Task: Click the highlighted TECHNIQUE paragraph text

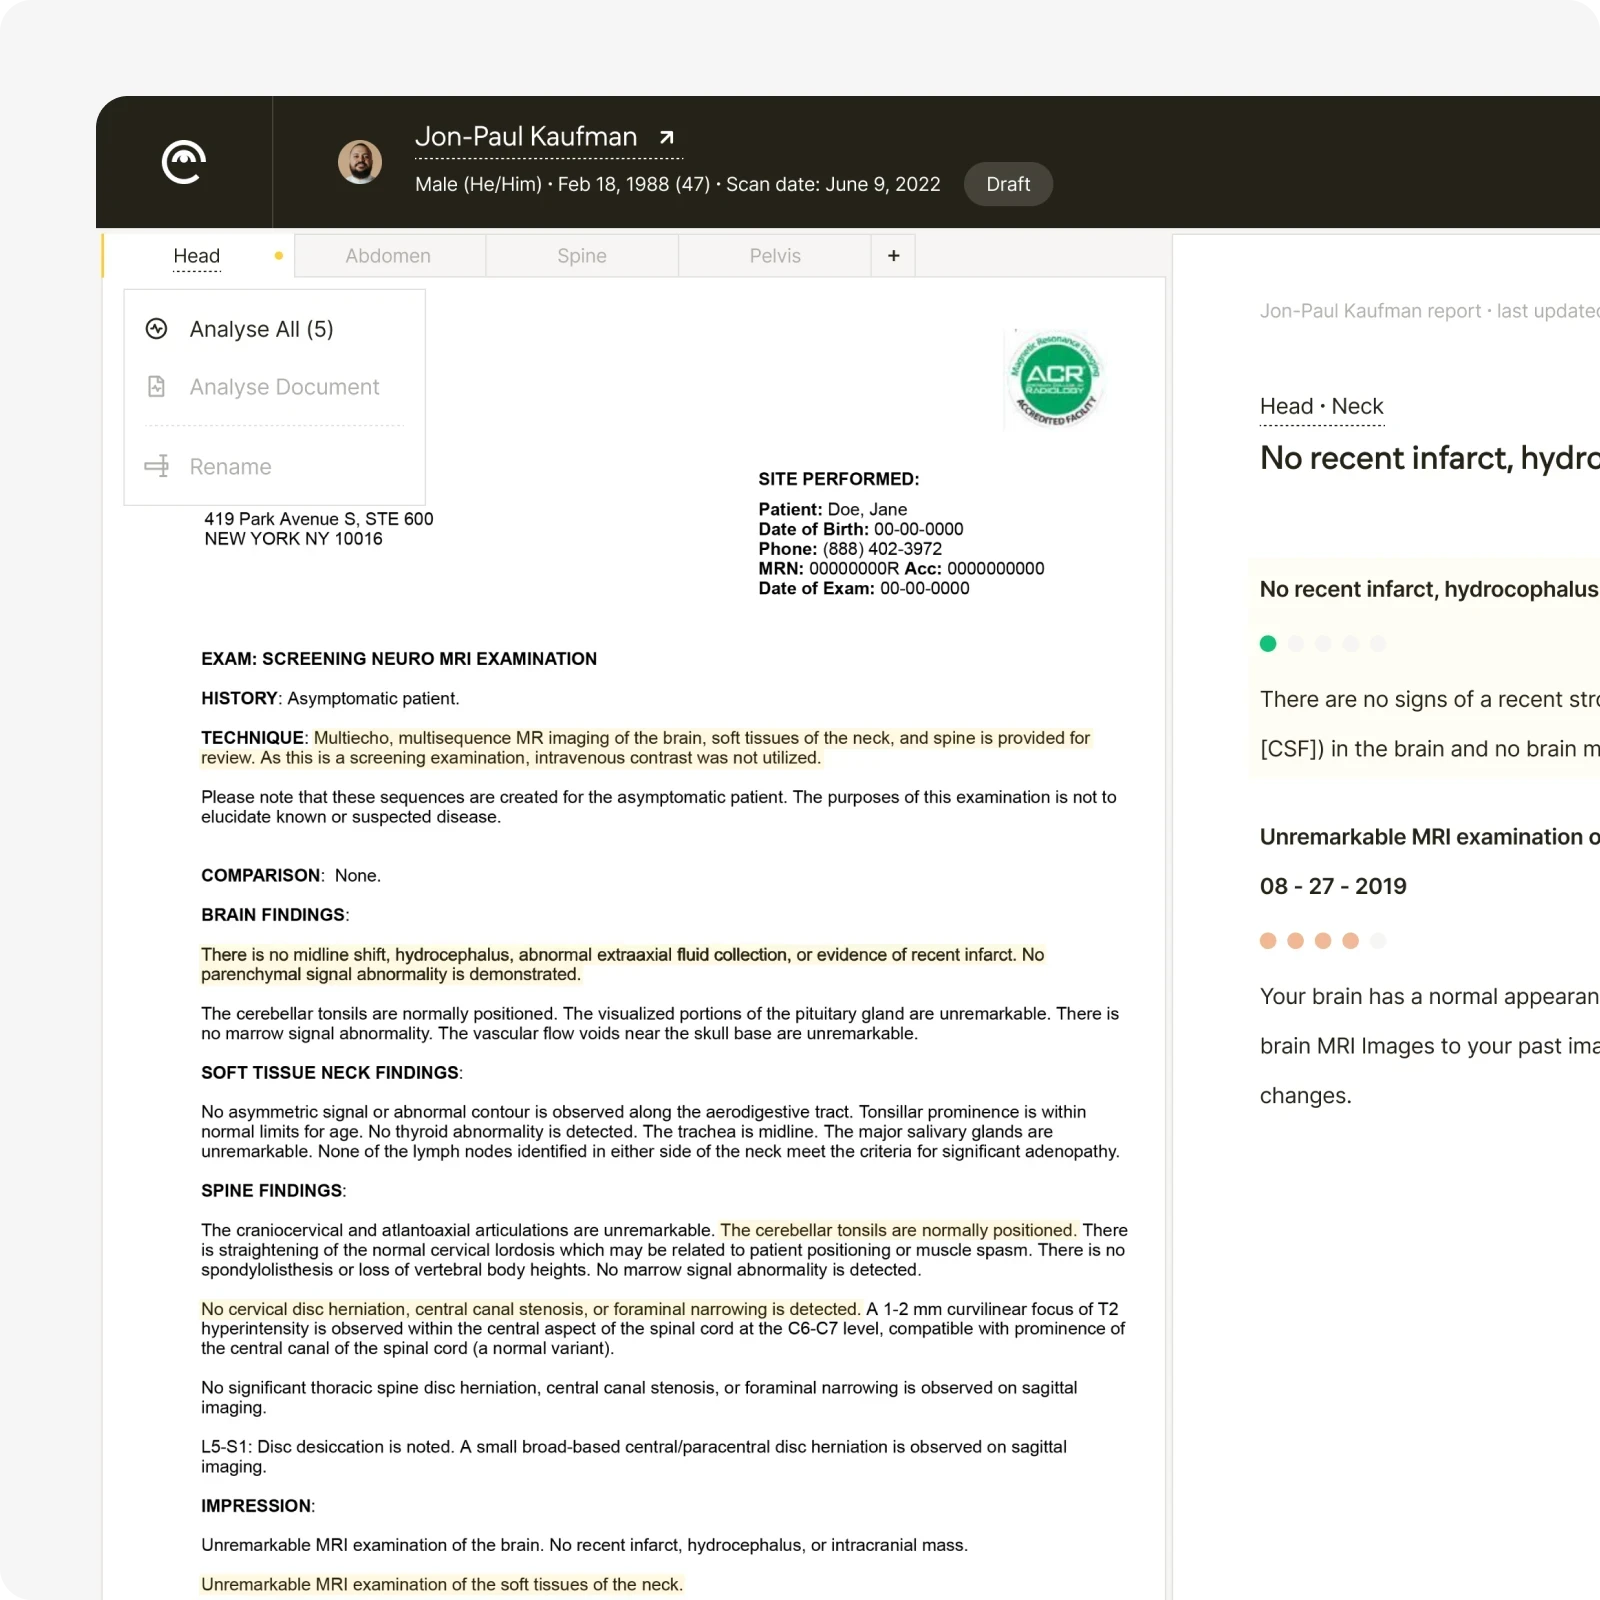Action: (645, 748)
